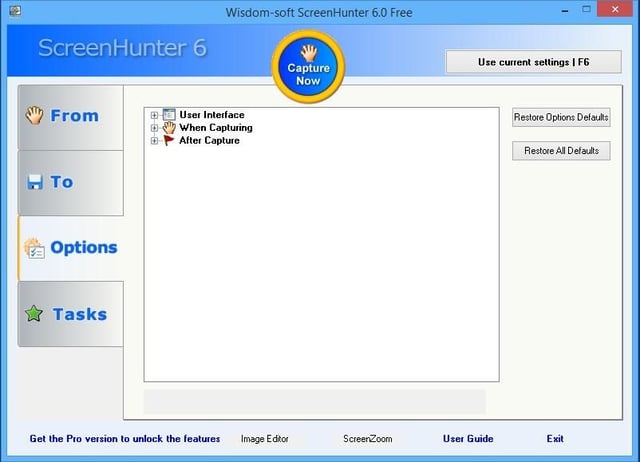The width and height of the screenshot is (640, 462).
Task: Switch to the Options tab
Action: coord(71,248)
